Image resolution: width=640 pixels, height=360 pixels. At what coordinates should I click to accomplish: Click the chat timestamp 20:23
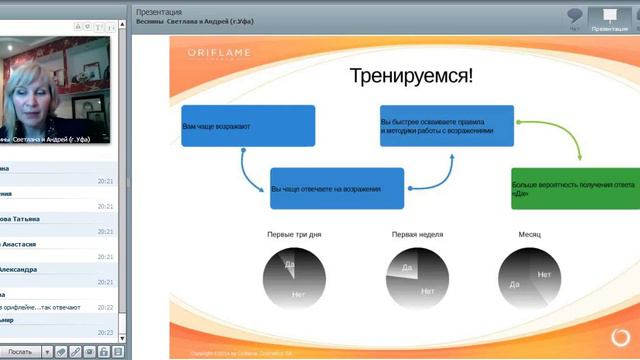click(105, 333)
